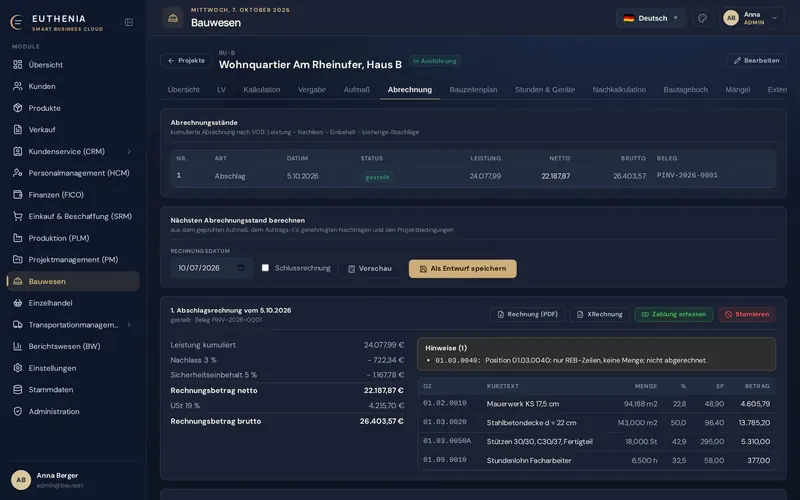Click the Vorschau button
800x500 pixels.
click(x=370, y=268)
